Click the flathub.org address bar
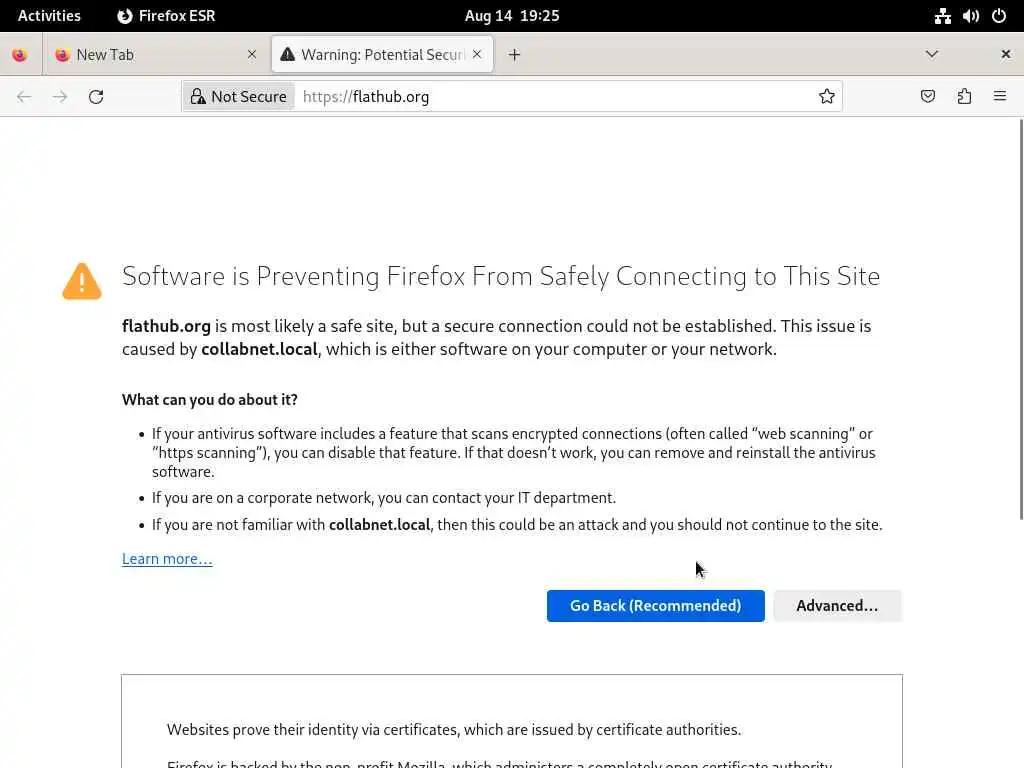The image size is (1024, 768). coord(550,97)
